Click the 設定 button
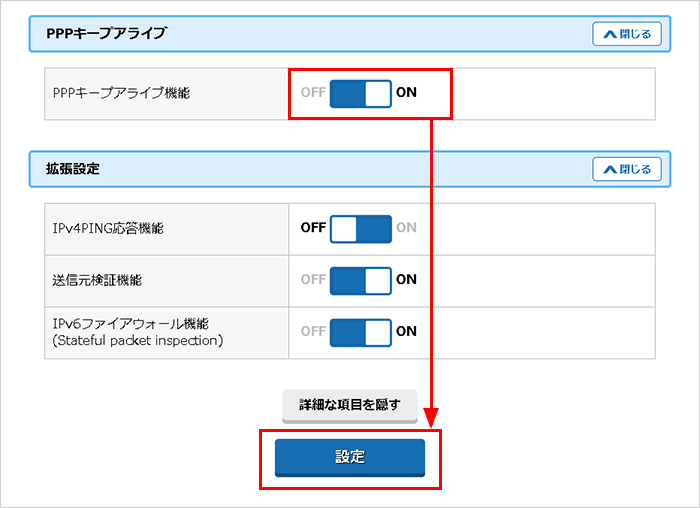The height and width of the screenshot is (508, 700). click(350, 457)
